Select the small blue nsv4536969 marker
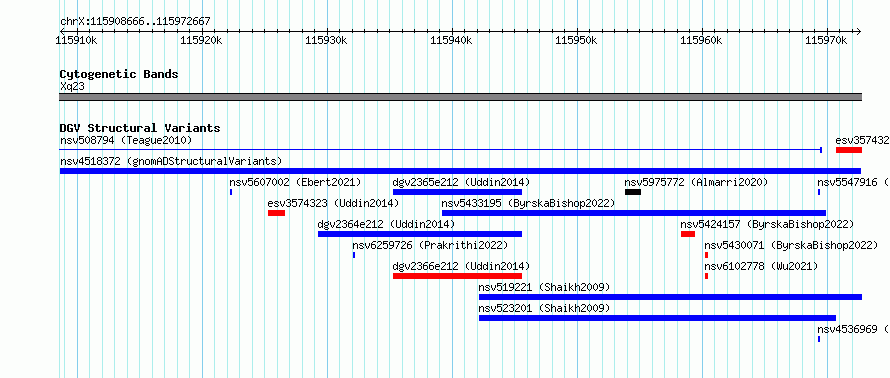890x378 pixels. coord(819,339)
